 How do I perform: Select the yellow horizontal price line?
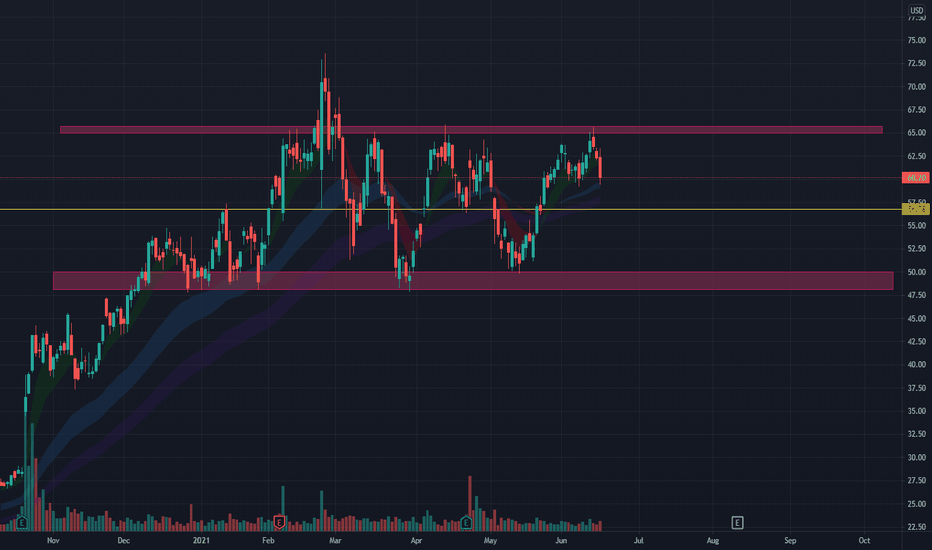tap(451, 209)
